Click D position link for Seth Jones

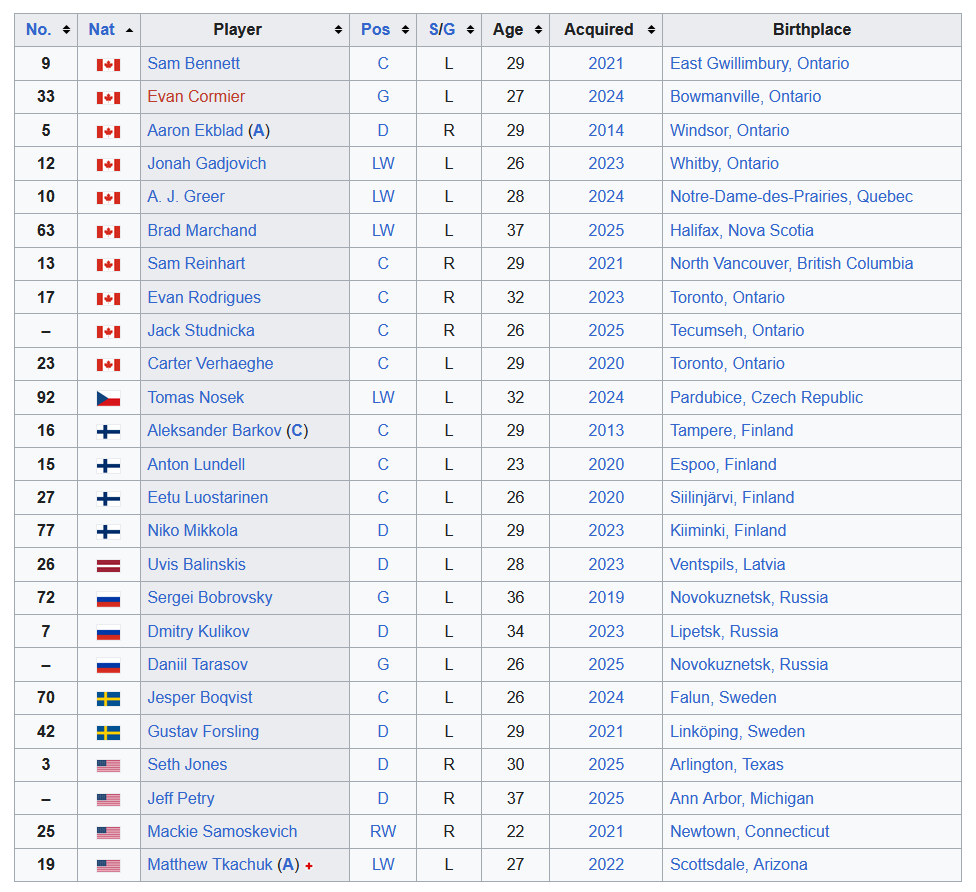[x=383, y=764]
